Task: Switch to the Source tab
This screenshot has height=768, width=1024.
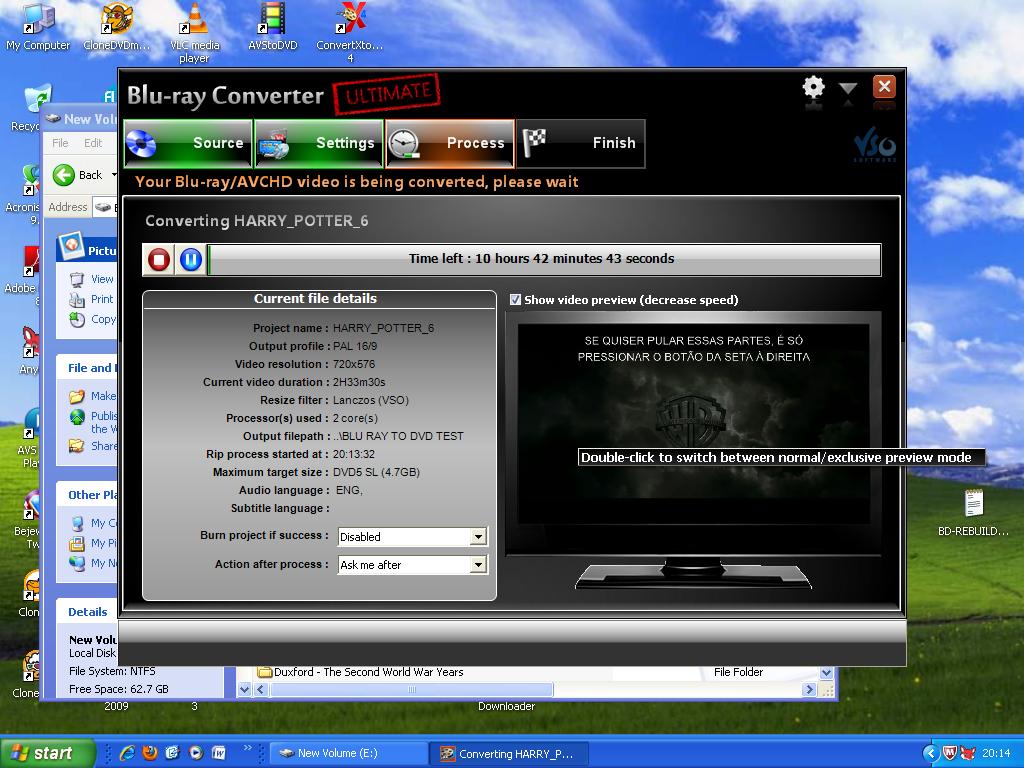Action: click(188, 143)
